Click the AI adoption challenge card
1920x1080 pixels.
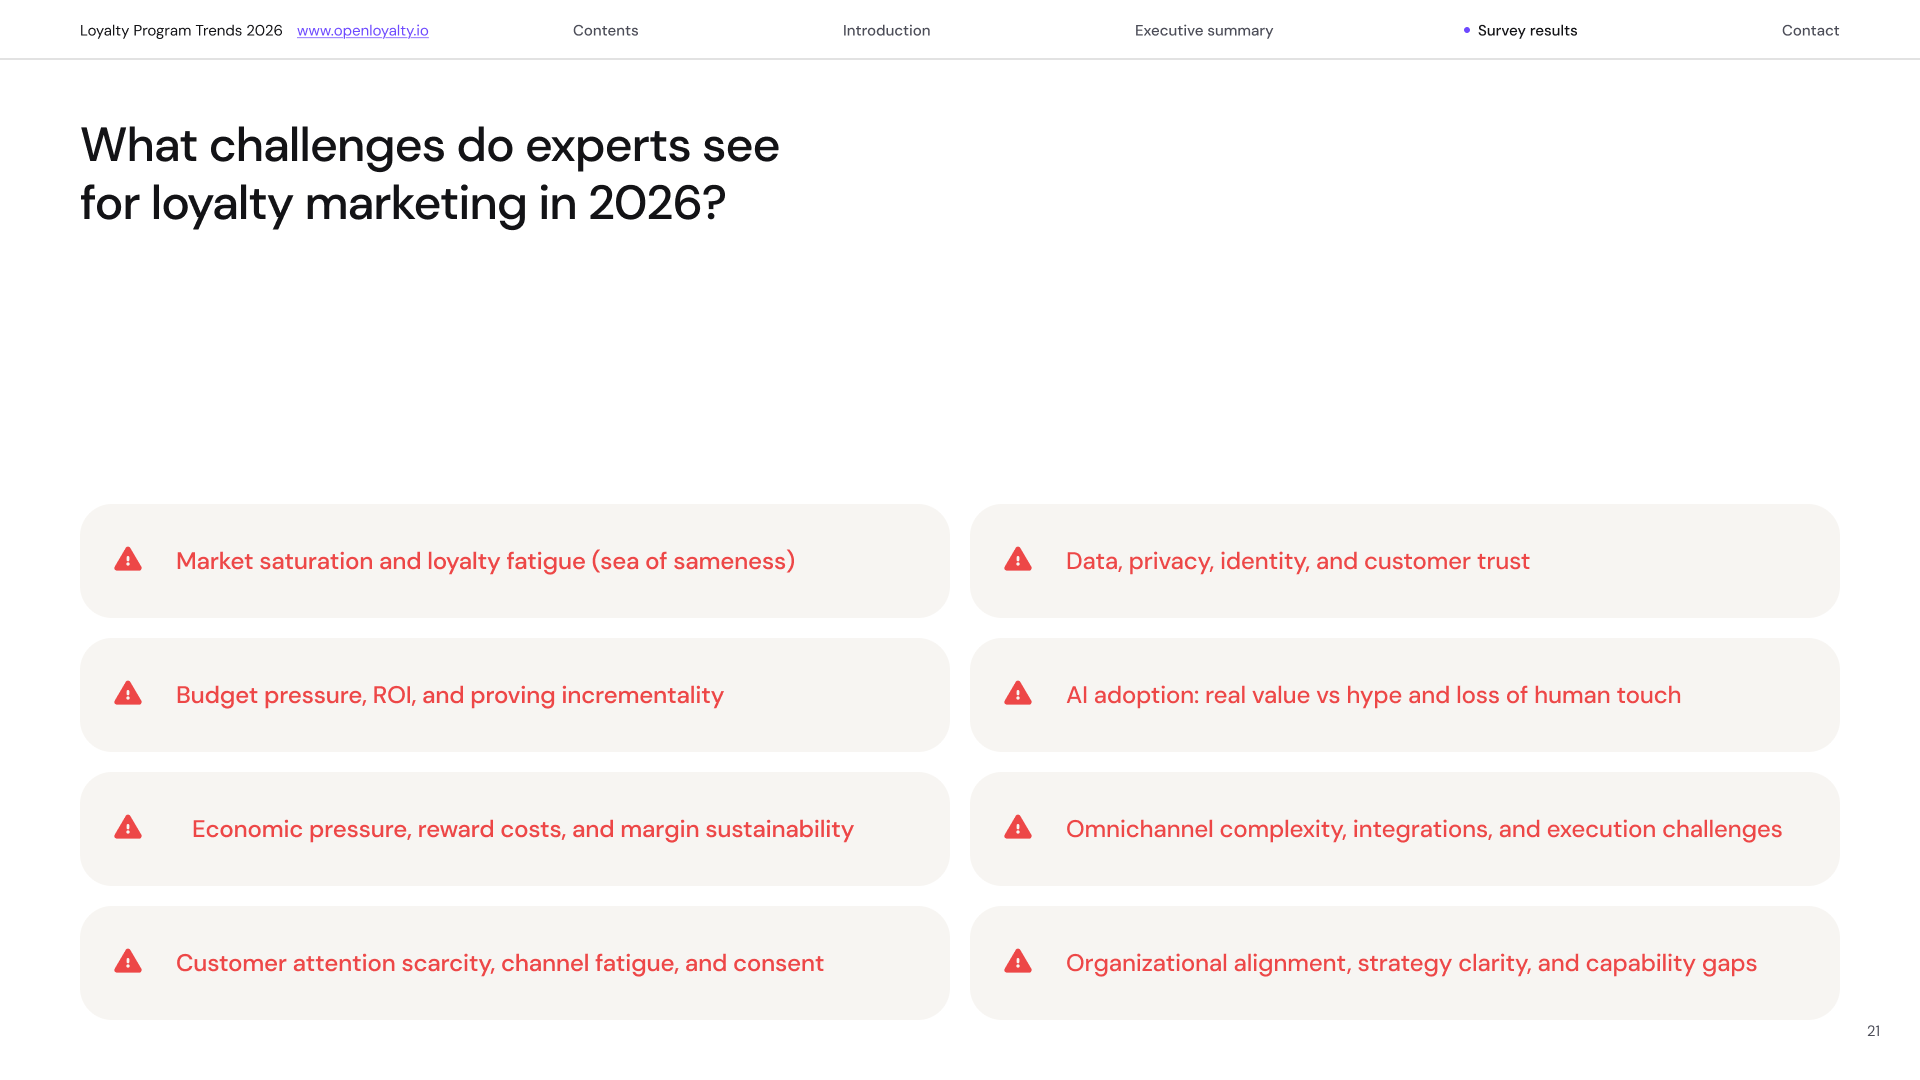coord(1404,695)
